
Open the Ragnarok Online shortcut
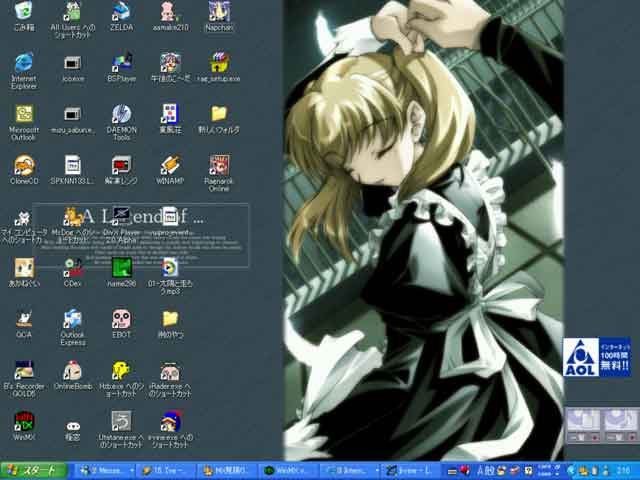(x=218, y=166)
